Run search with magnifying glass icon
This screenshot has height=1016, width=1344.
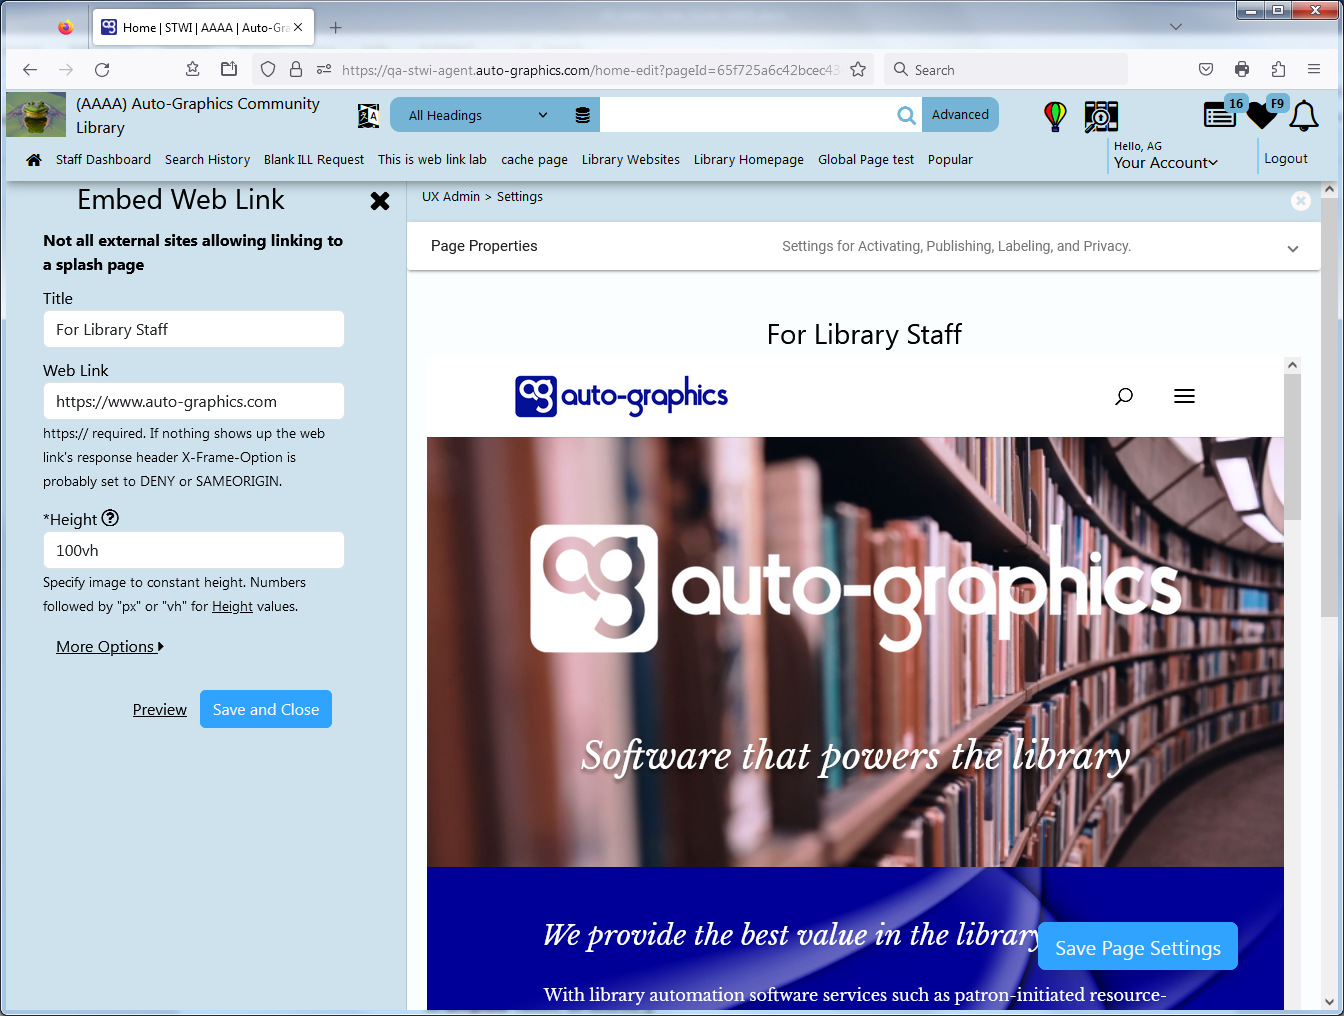click(x=906, y=115)
